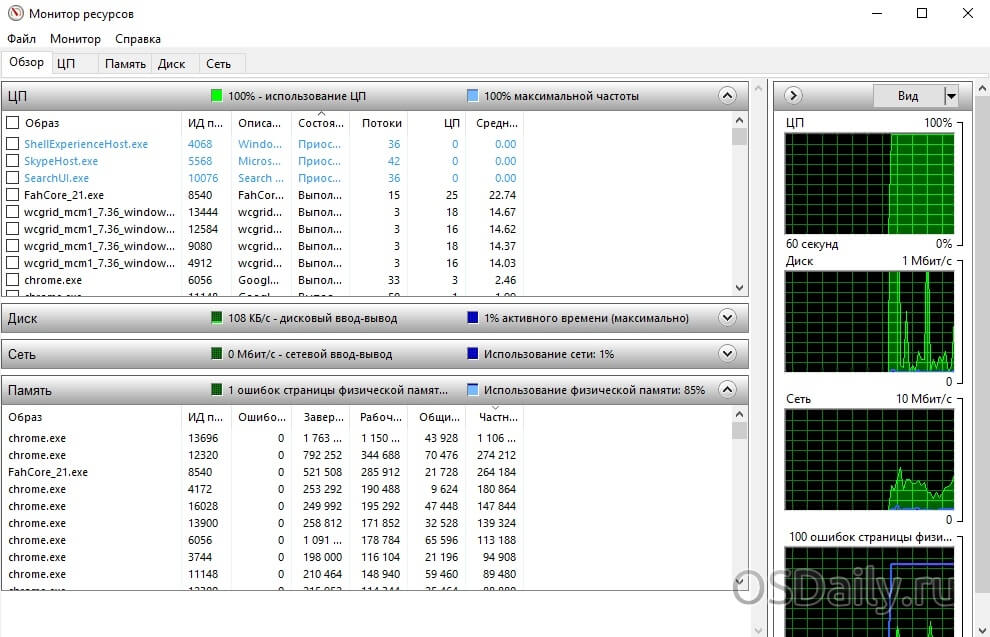Click memory list scrollbar up arrow
Image resolution: width=990 pixels, height=637 pixels.
coord(739,415)
